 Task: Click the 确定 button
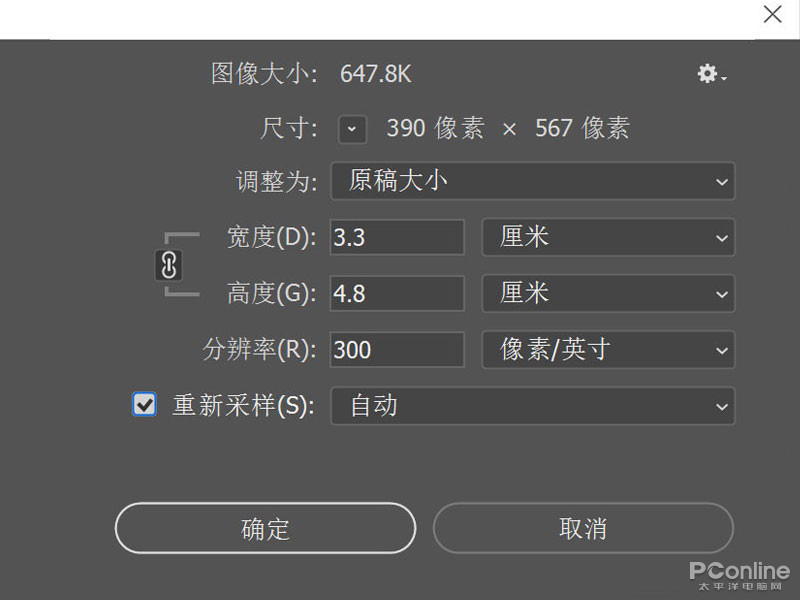[265, 528]
